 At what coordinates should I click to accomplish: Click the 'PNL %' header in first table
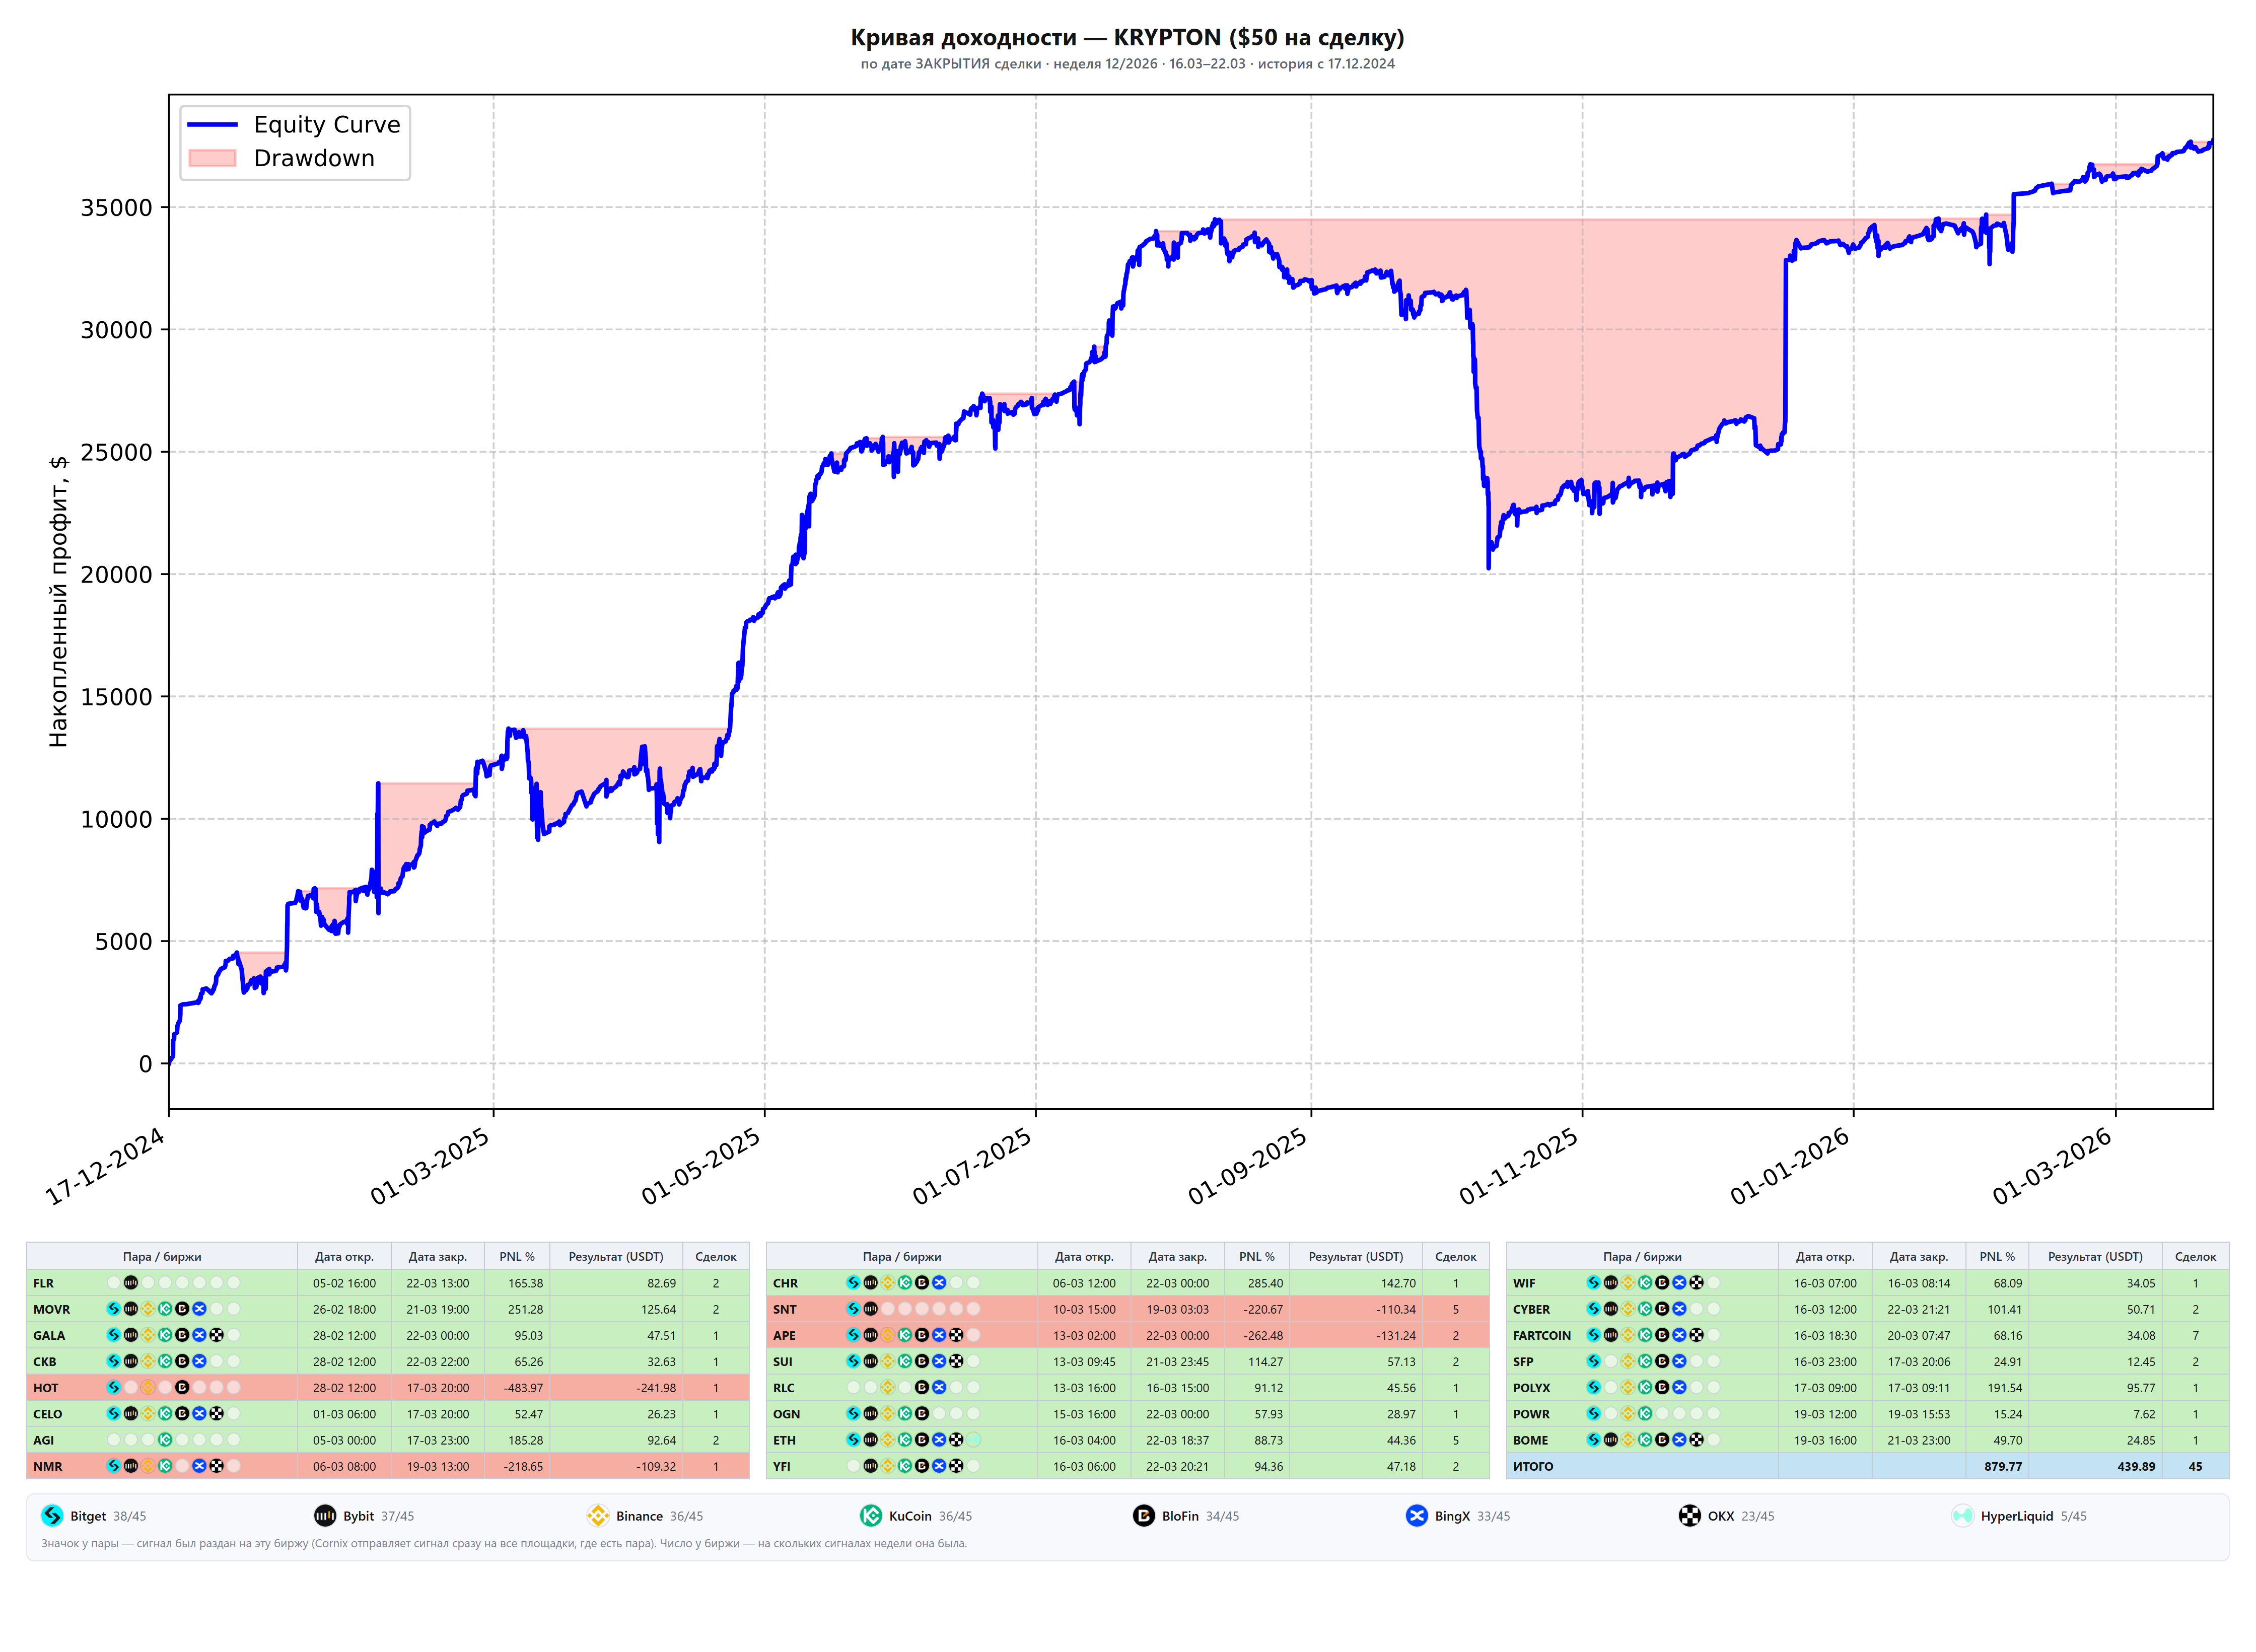(517, 1257)
